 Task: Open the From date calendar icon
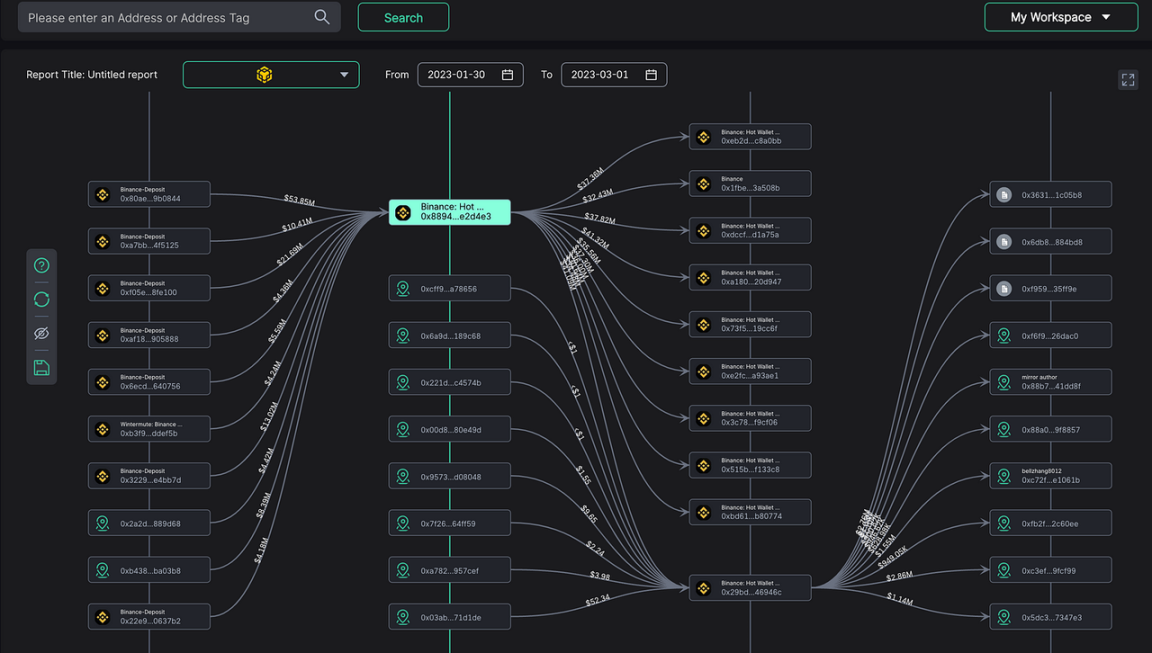(507, 75)
